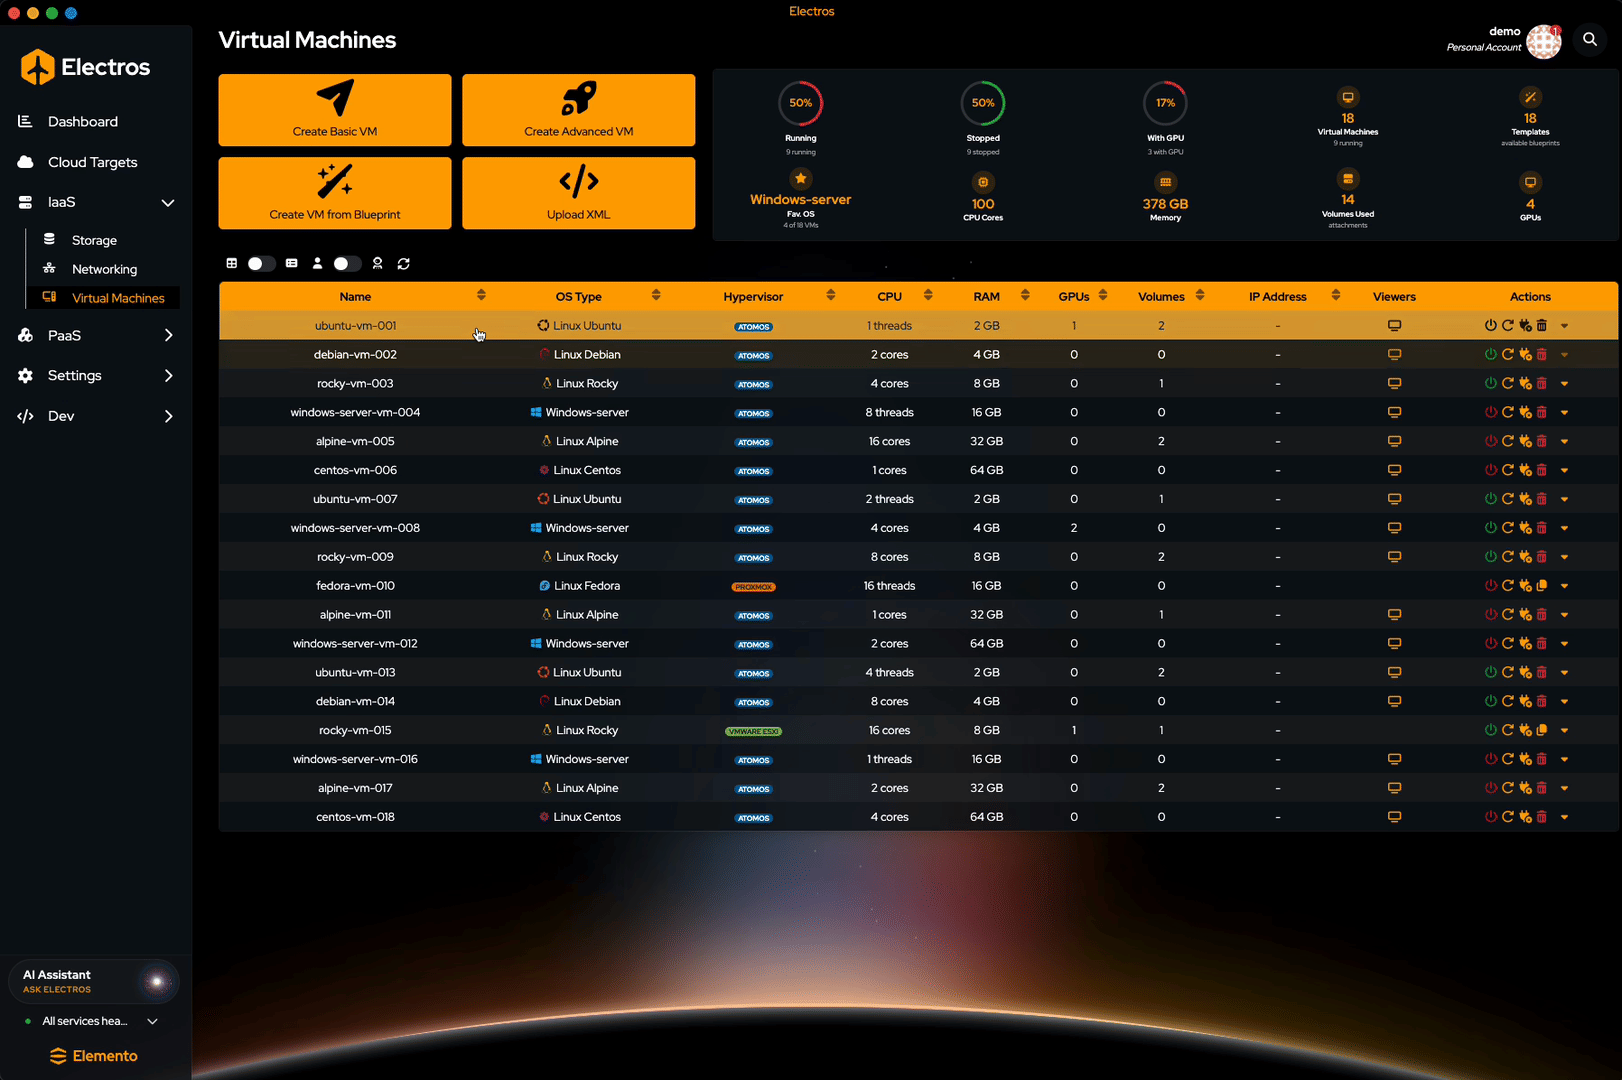Toggle the grid/list view switch
The width and height of the screenshot is (1622, 1080).
[261, 264]
